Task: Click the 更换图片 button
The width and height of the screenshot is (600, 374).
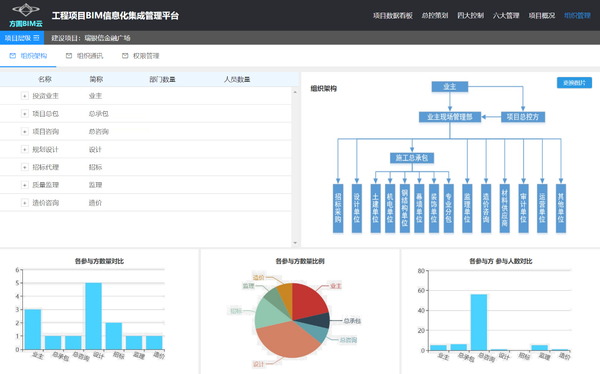Action: (574, 83)
